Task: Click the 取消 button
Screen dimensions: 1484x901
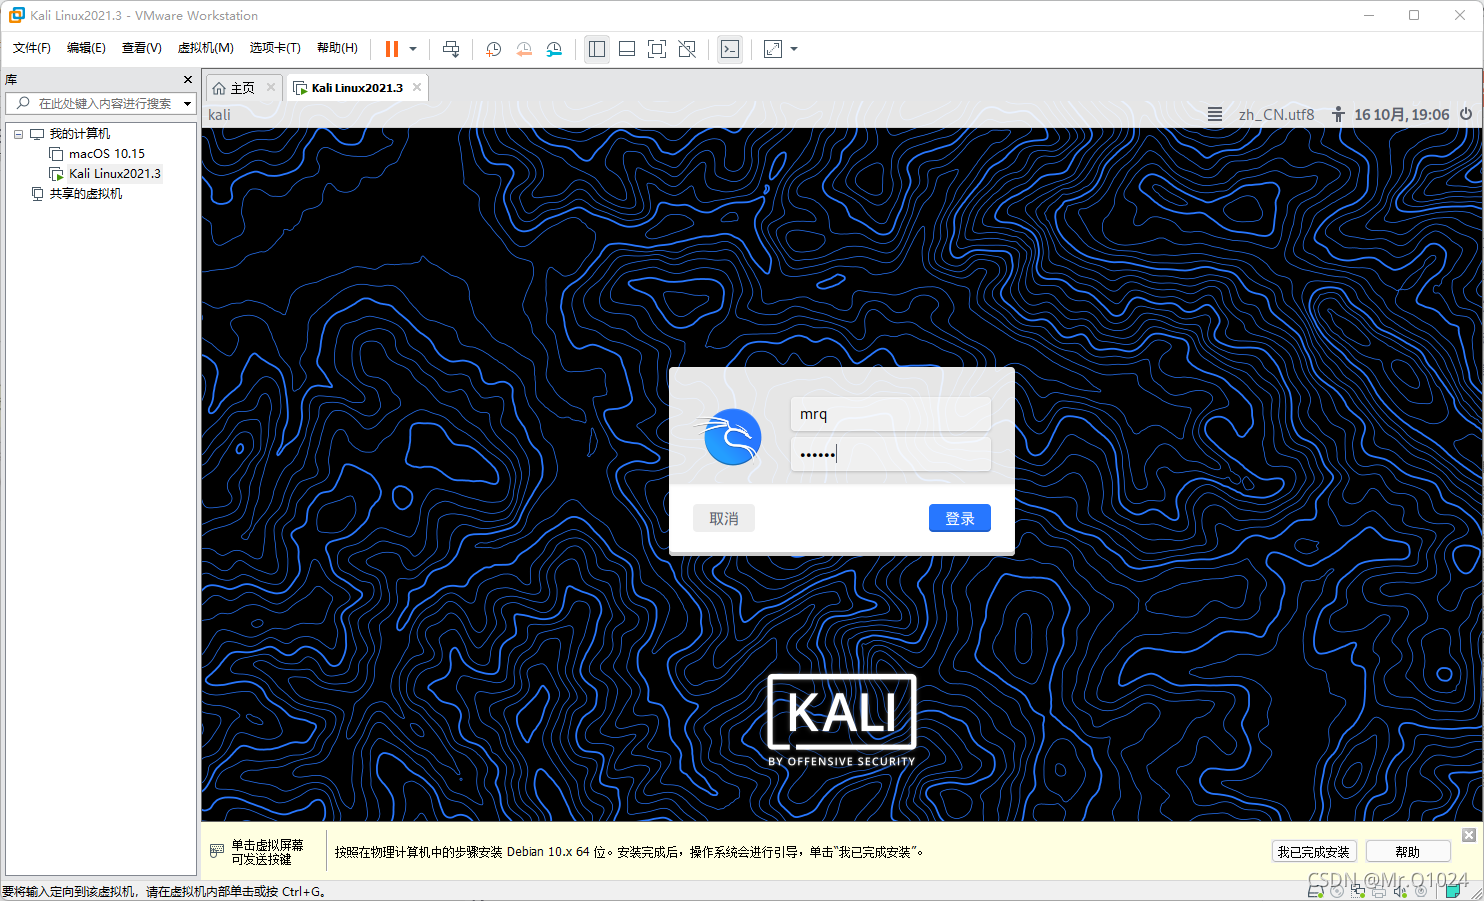Action: click(x=724, y=518)
